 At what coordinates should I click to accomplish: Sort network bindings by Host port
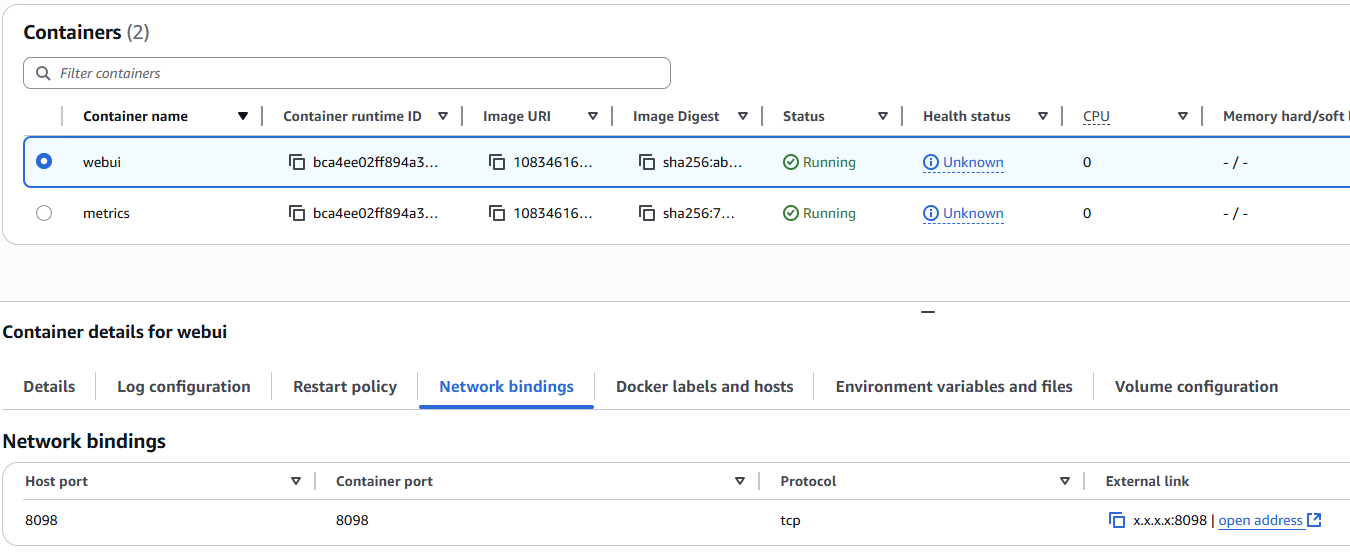296,481
